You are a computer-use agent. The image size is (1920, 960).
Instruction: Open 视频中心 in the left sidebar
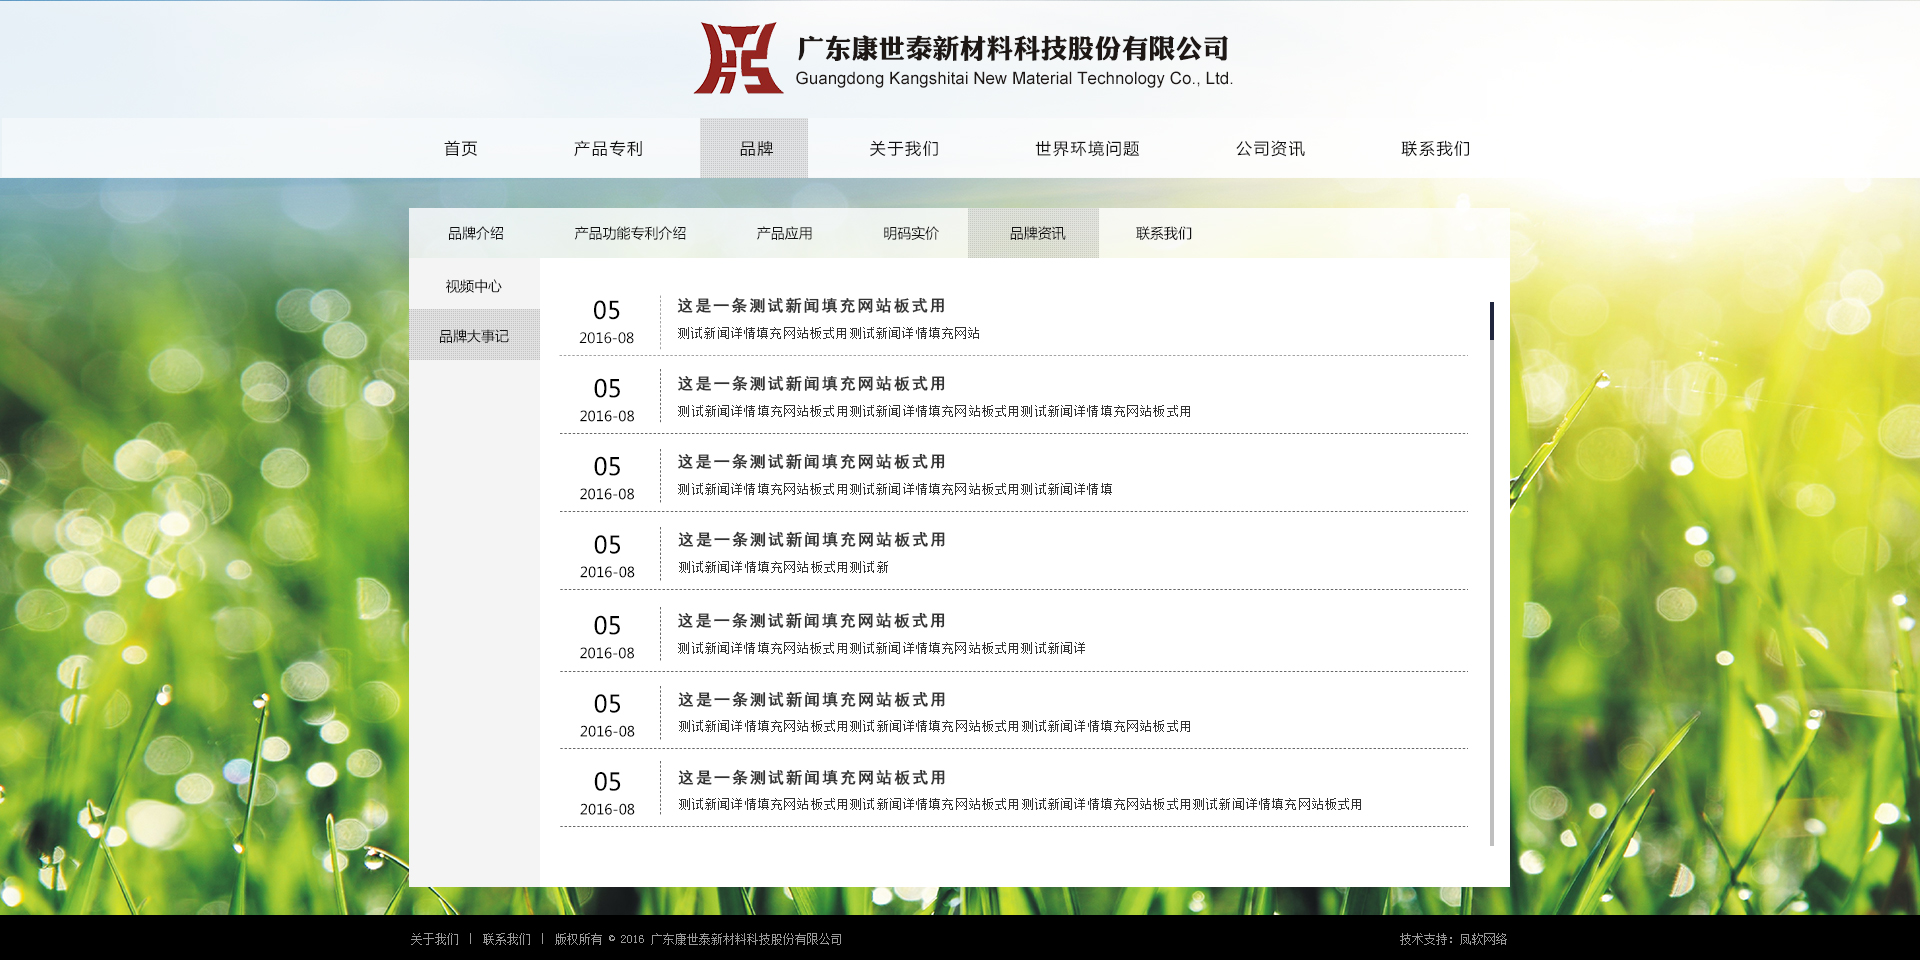(x=474, y=287)
